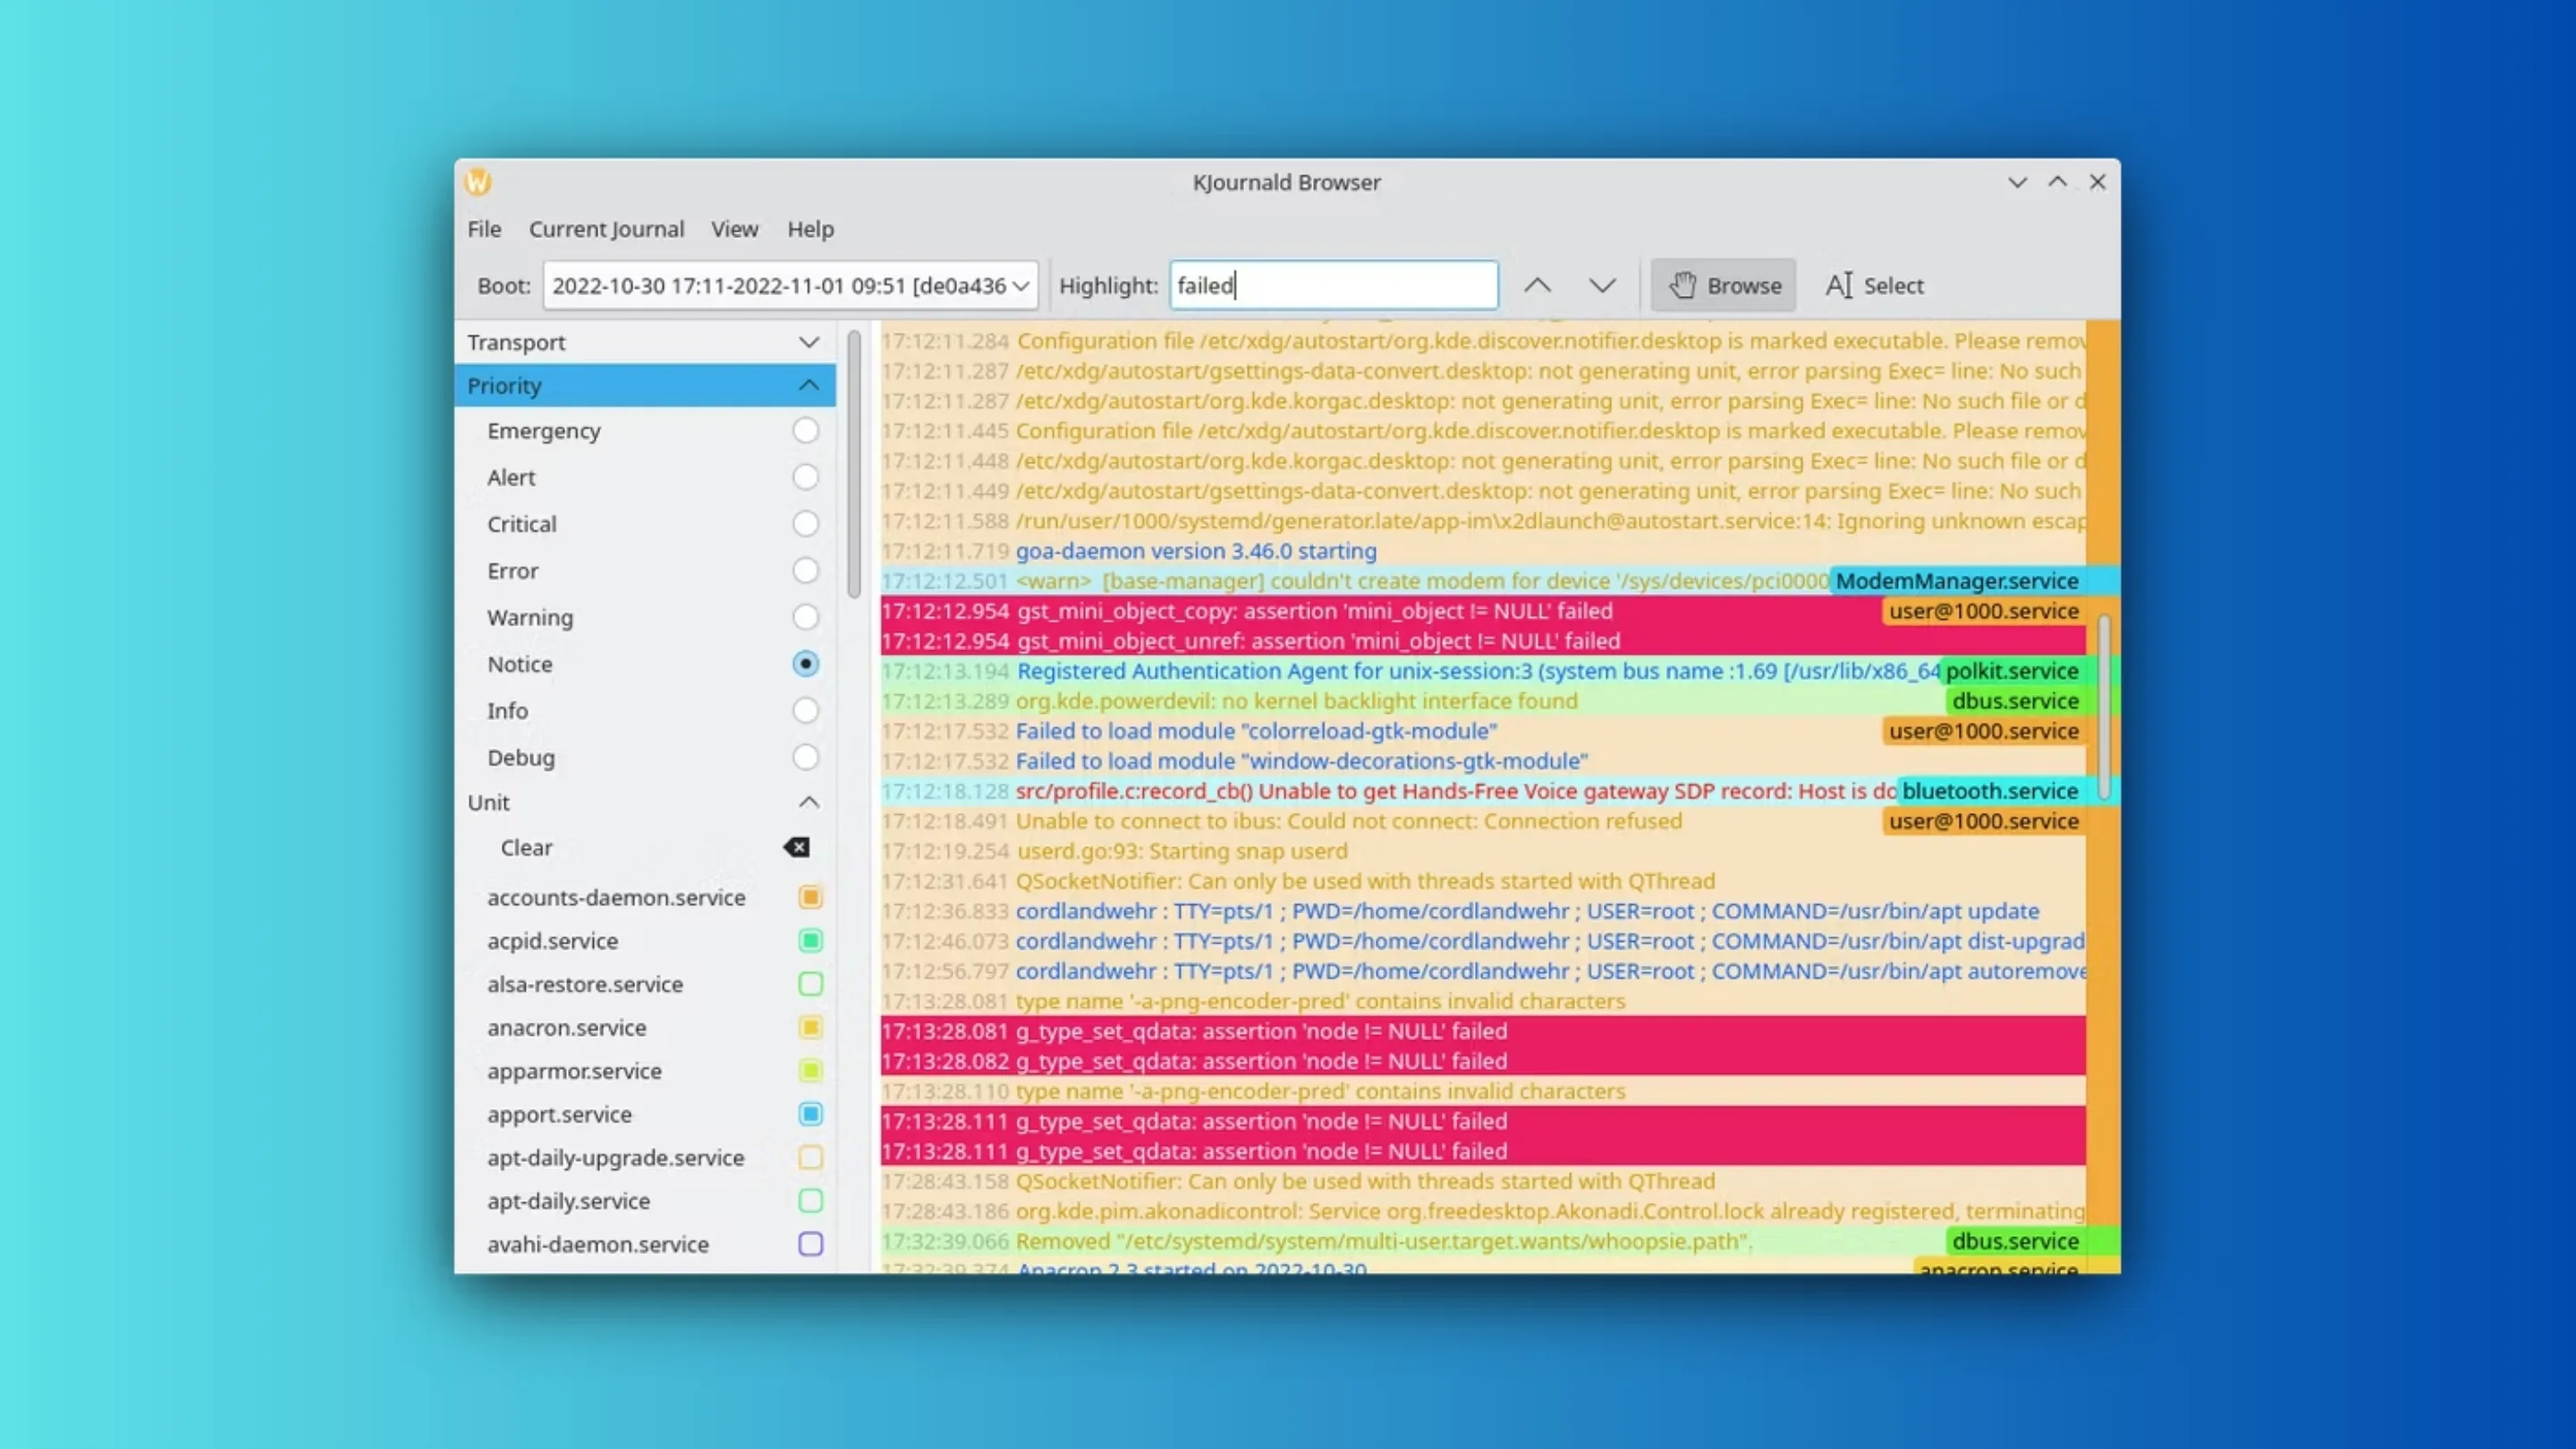Open the Help menu

pyautogui.click(x=810, y=229)
